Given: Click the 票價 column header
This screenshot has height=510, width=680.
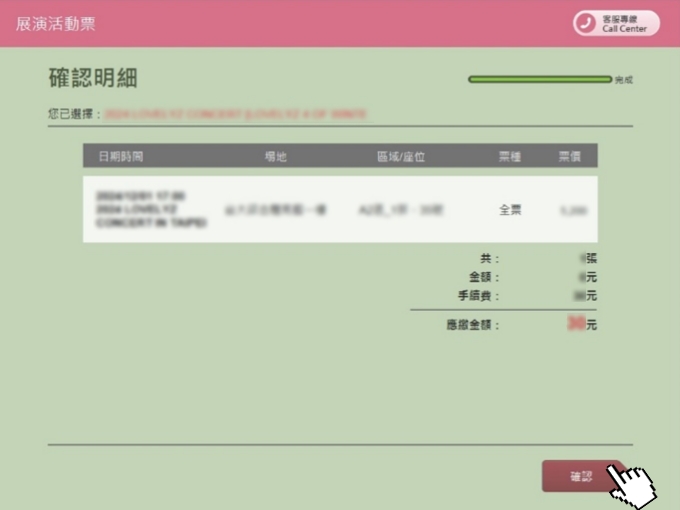Looking at the screenshot, I should coord(570,156).
